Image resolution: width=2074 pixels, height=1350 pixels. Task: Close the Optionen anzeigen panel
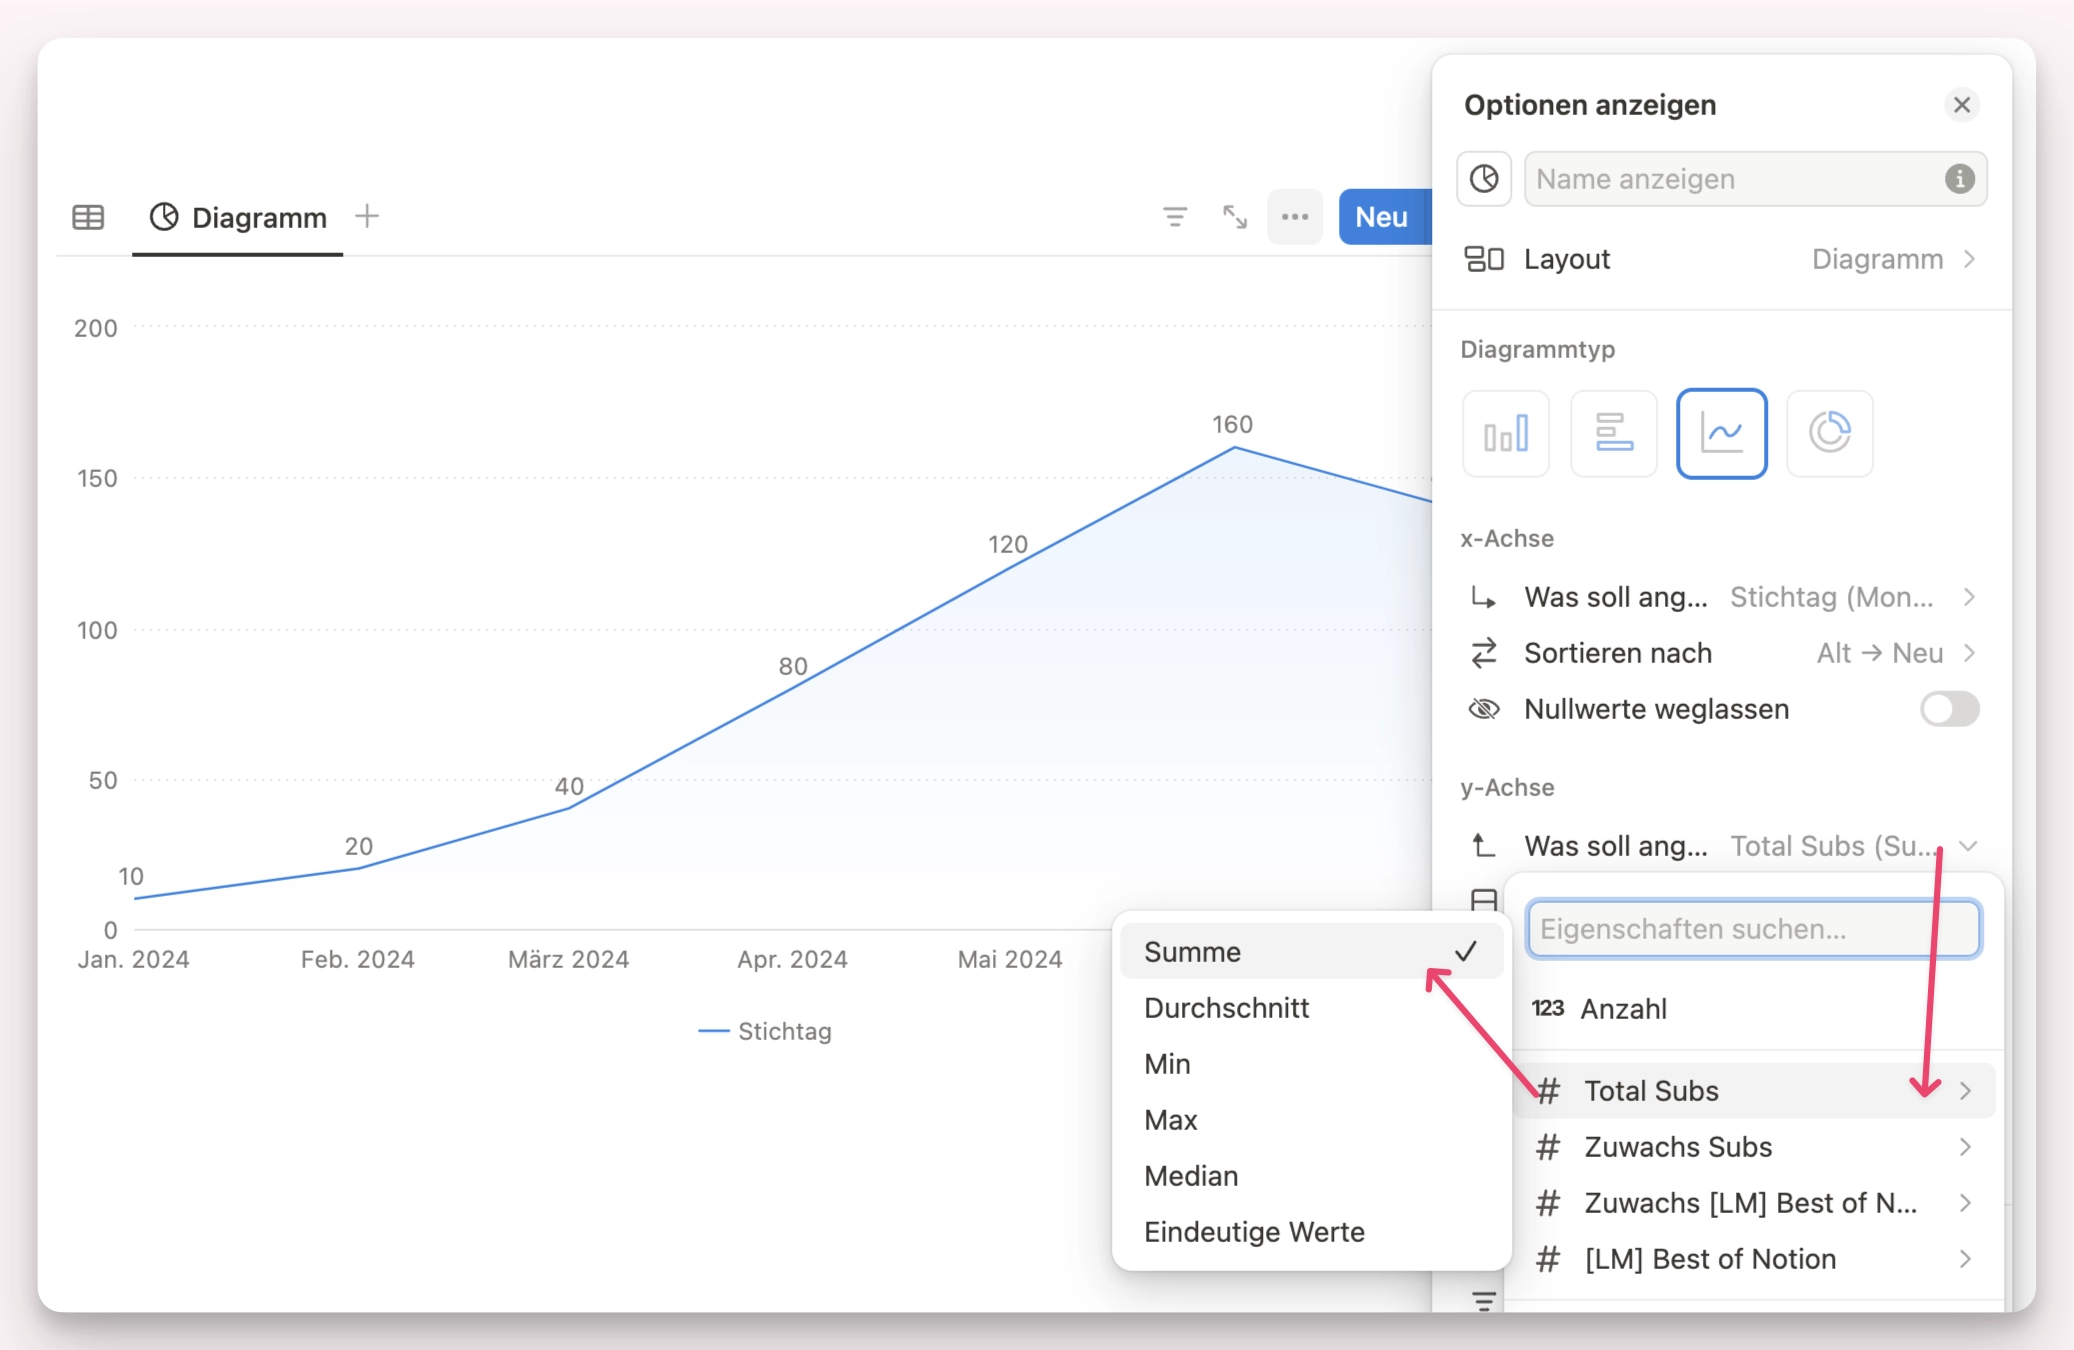tap(1962, 104)
